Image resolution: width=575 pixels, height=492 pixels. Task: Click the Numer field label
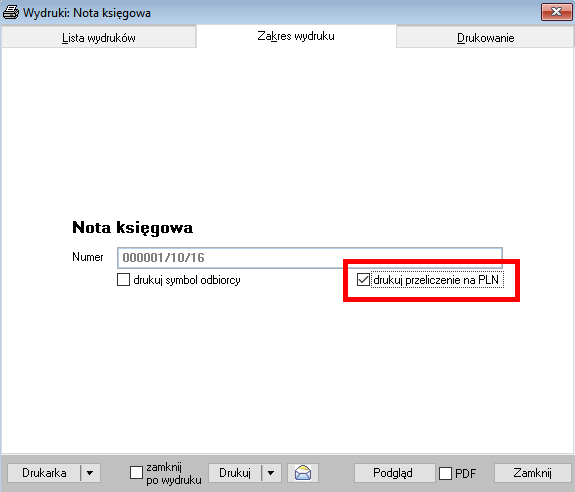(88, 257)
